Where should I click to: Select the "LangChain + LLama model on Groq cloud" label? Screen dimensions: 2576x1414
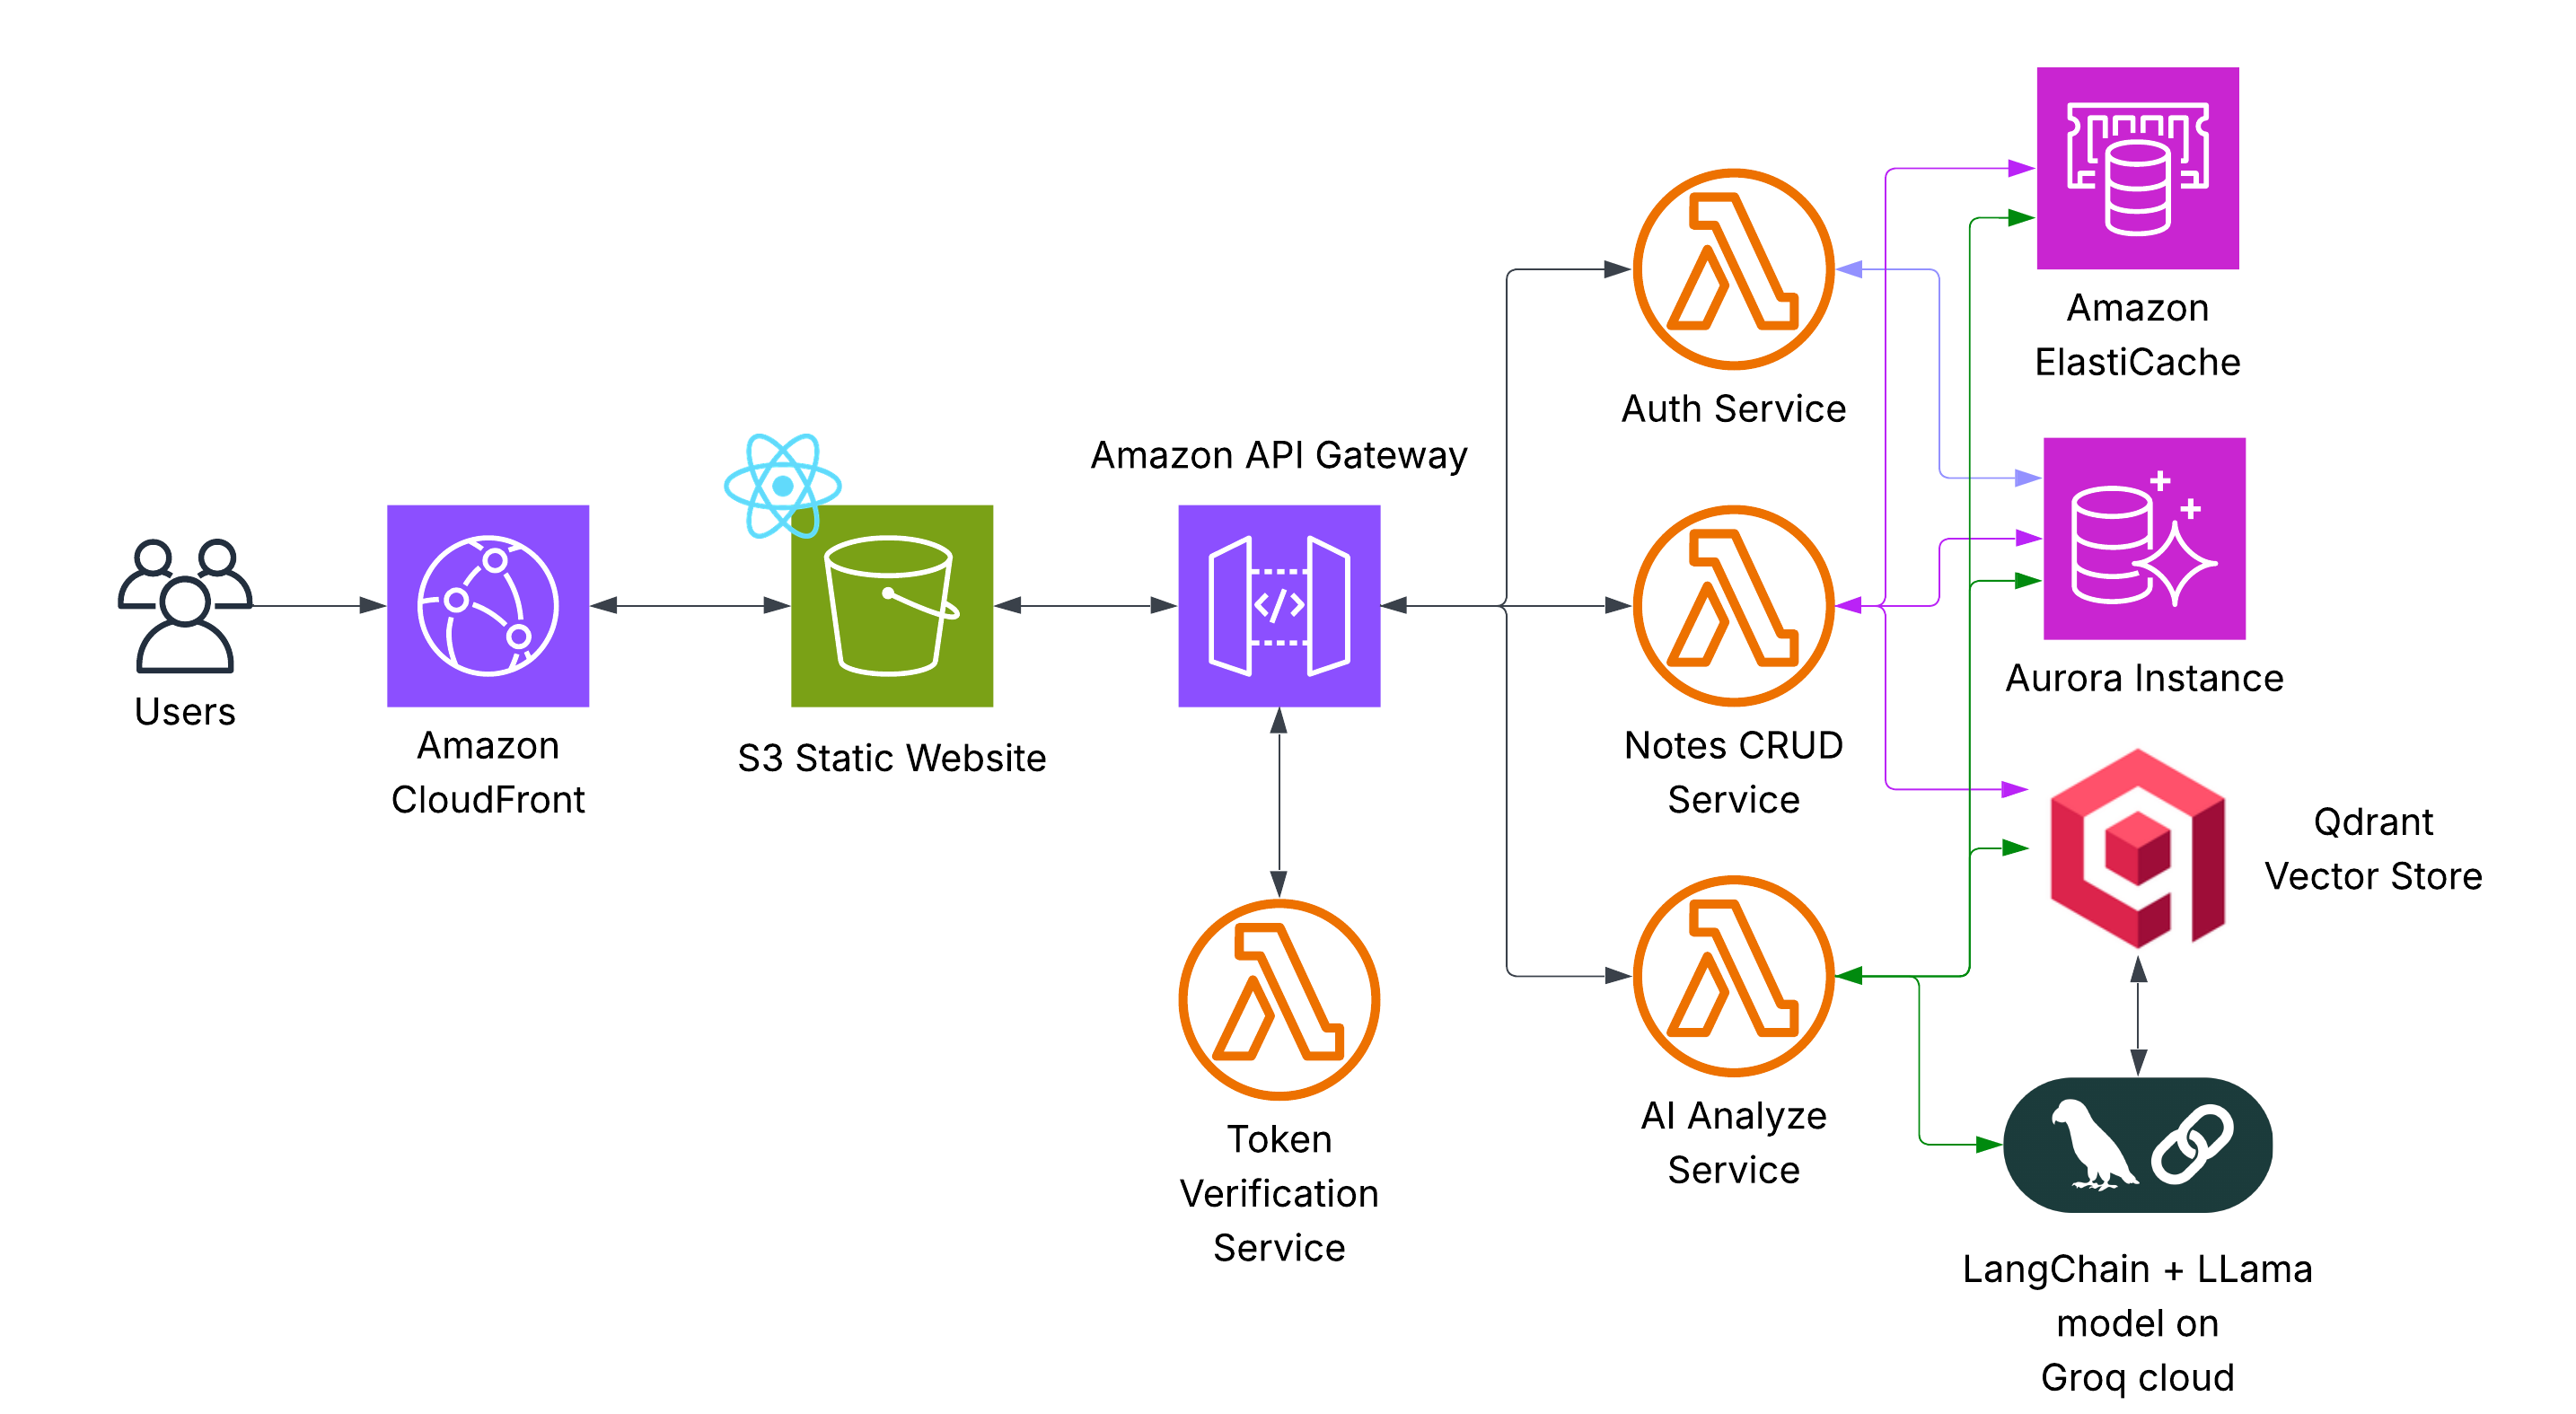click(2138, 1323)
